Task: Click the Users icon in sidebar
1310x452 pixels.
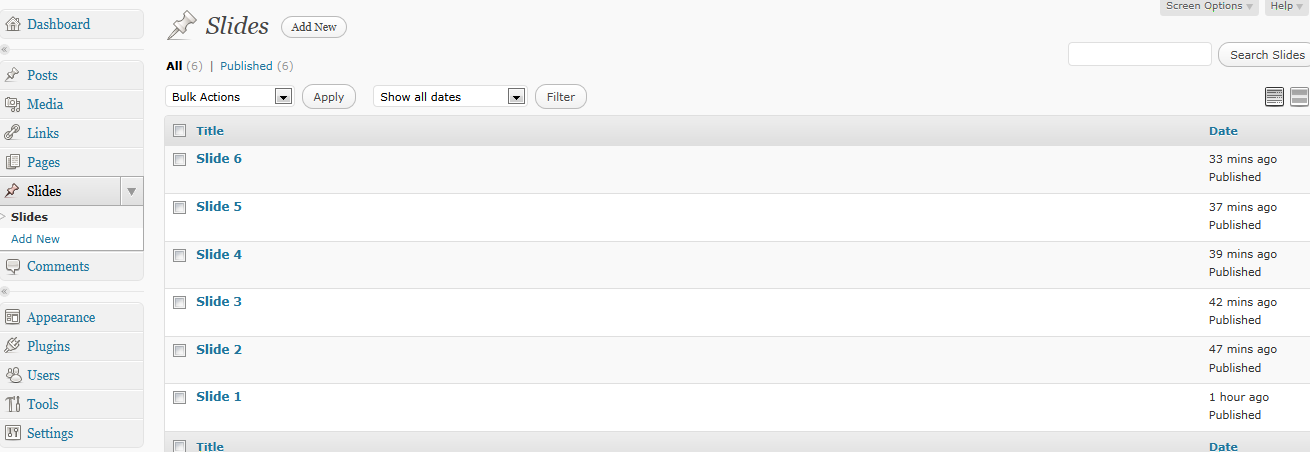Action: (12, 375)
